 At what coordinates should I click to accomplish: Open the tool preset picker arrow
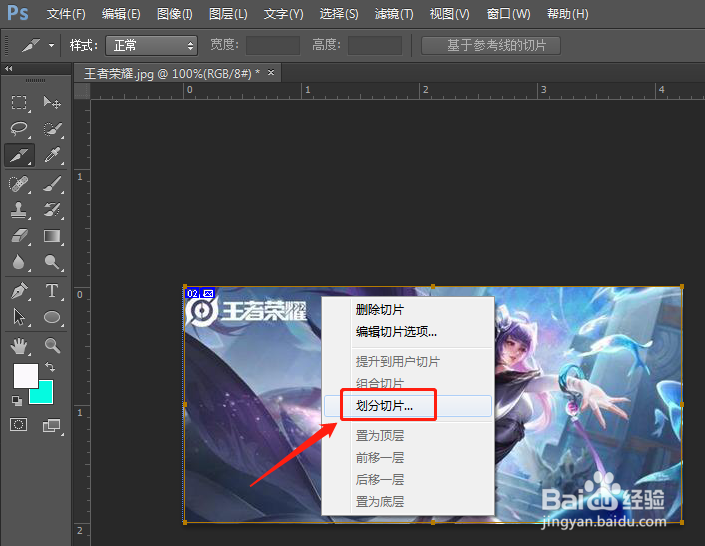[x=51, y=45]
